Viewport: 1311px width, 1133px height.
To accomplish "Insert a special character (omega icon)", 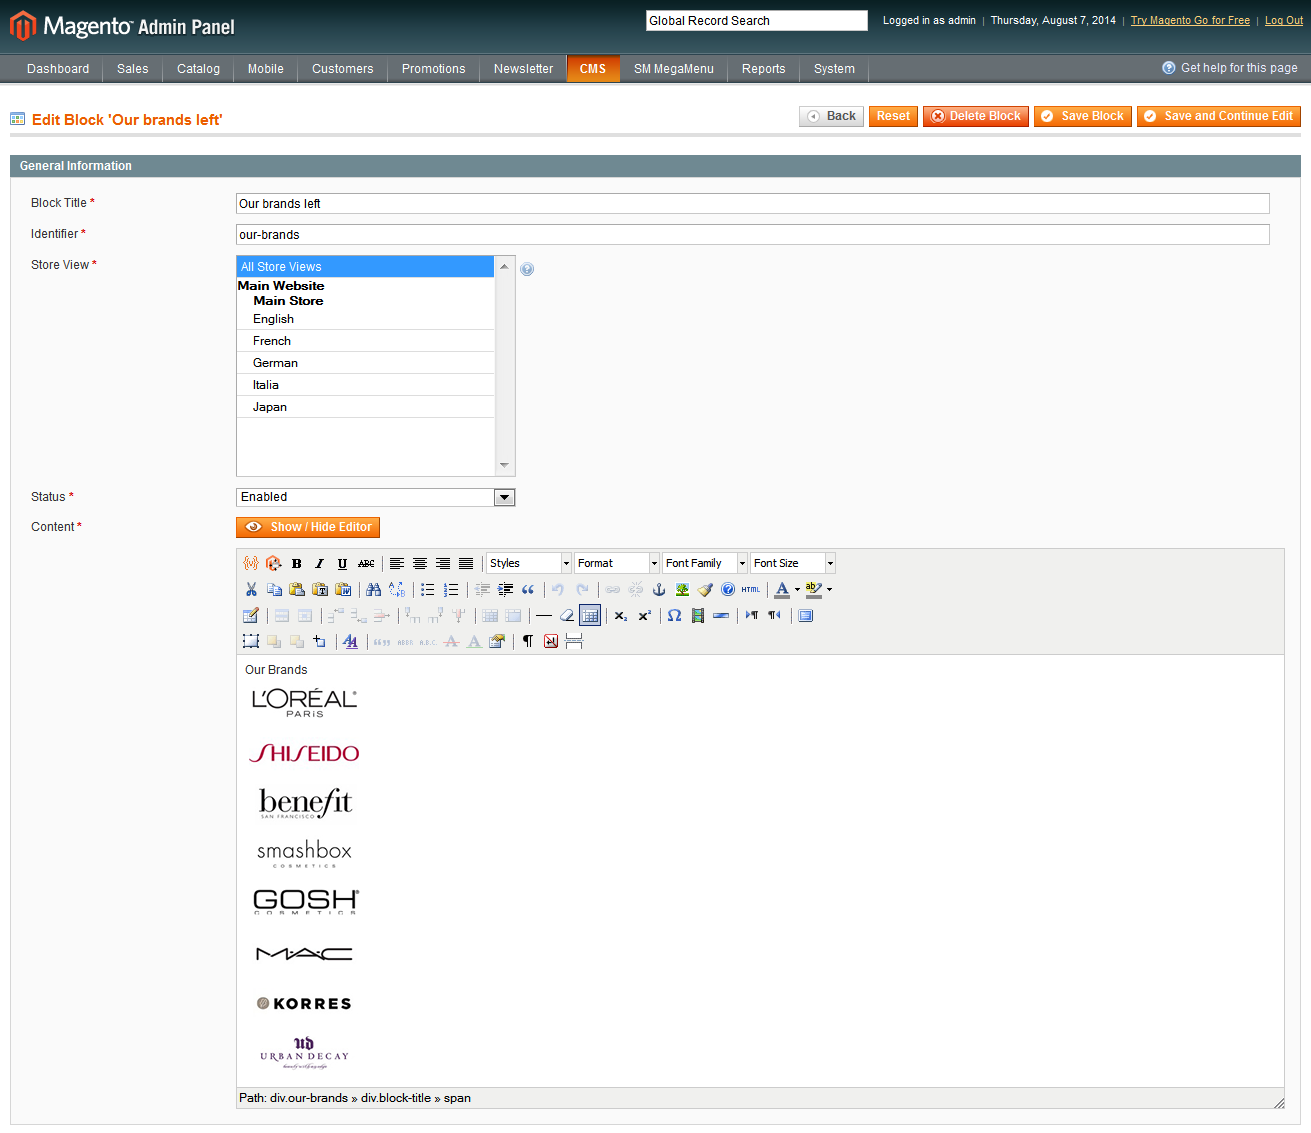I will (675, 615).
